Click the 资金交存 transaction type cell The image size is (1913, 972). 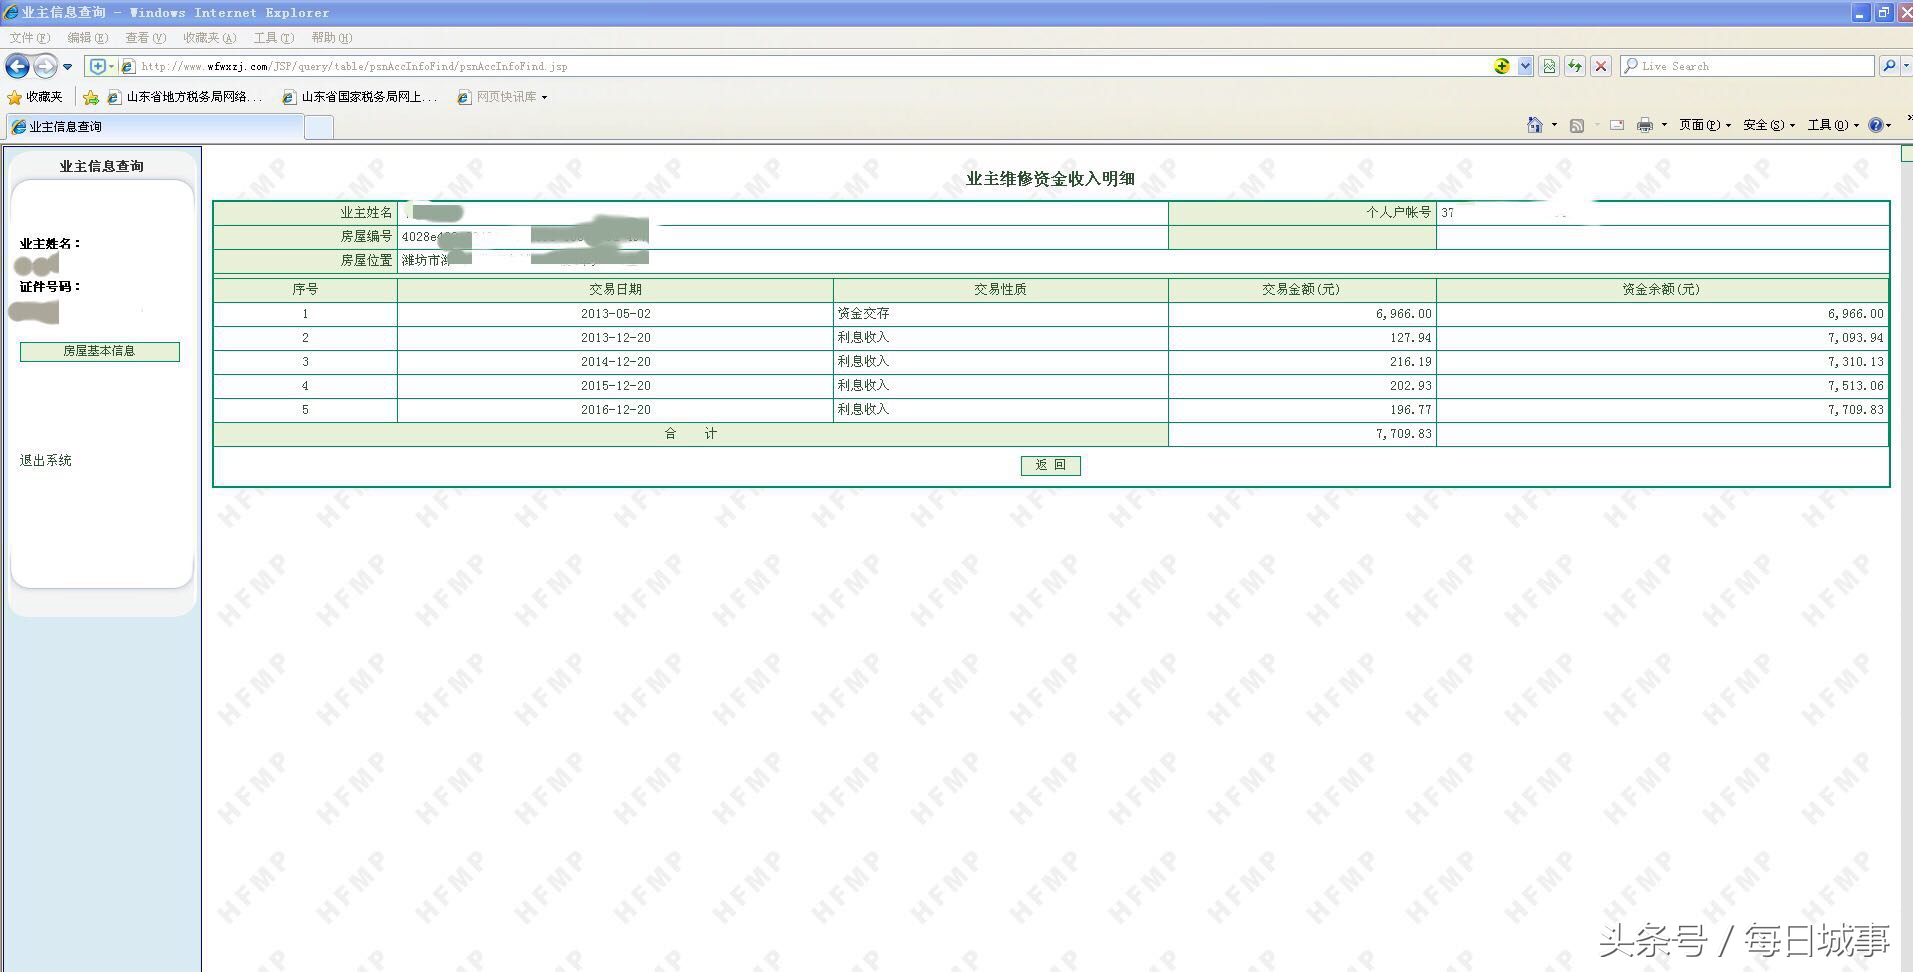coord(1000,313)
